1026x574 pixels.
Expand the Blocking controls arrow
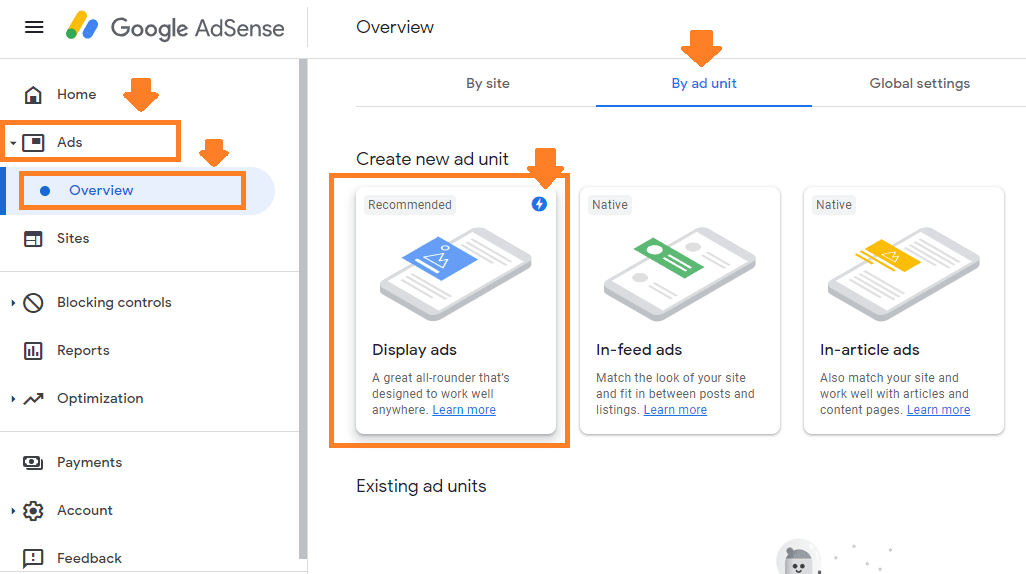click(x=13, y=303)
